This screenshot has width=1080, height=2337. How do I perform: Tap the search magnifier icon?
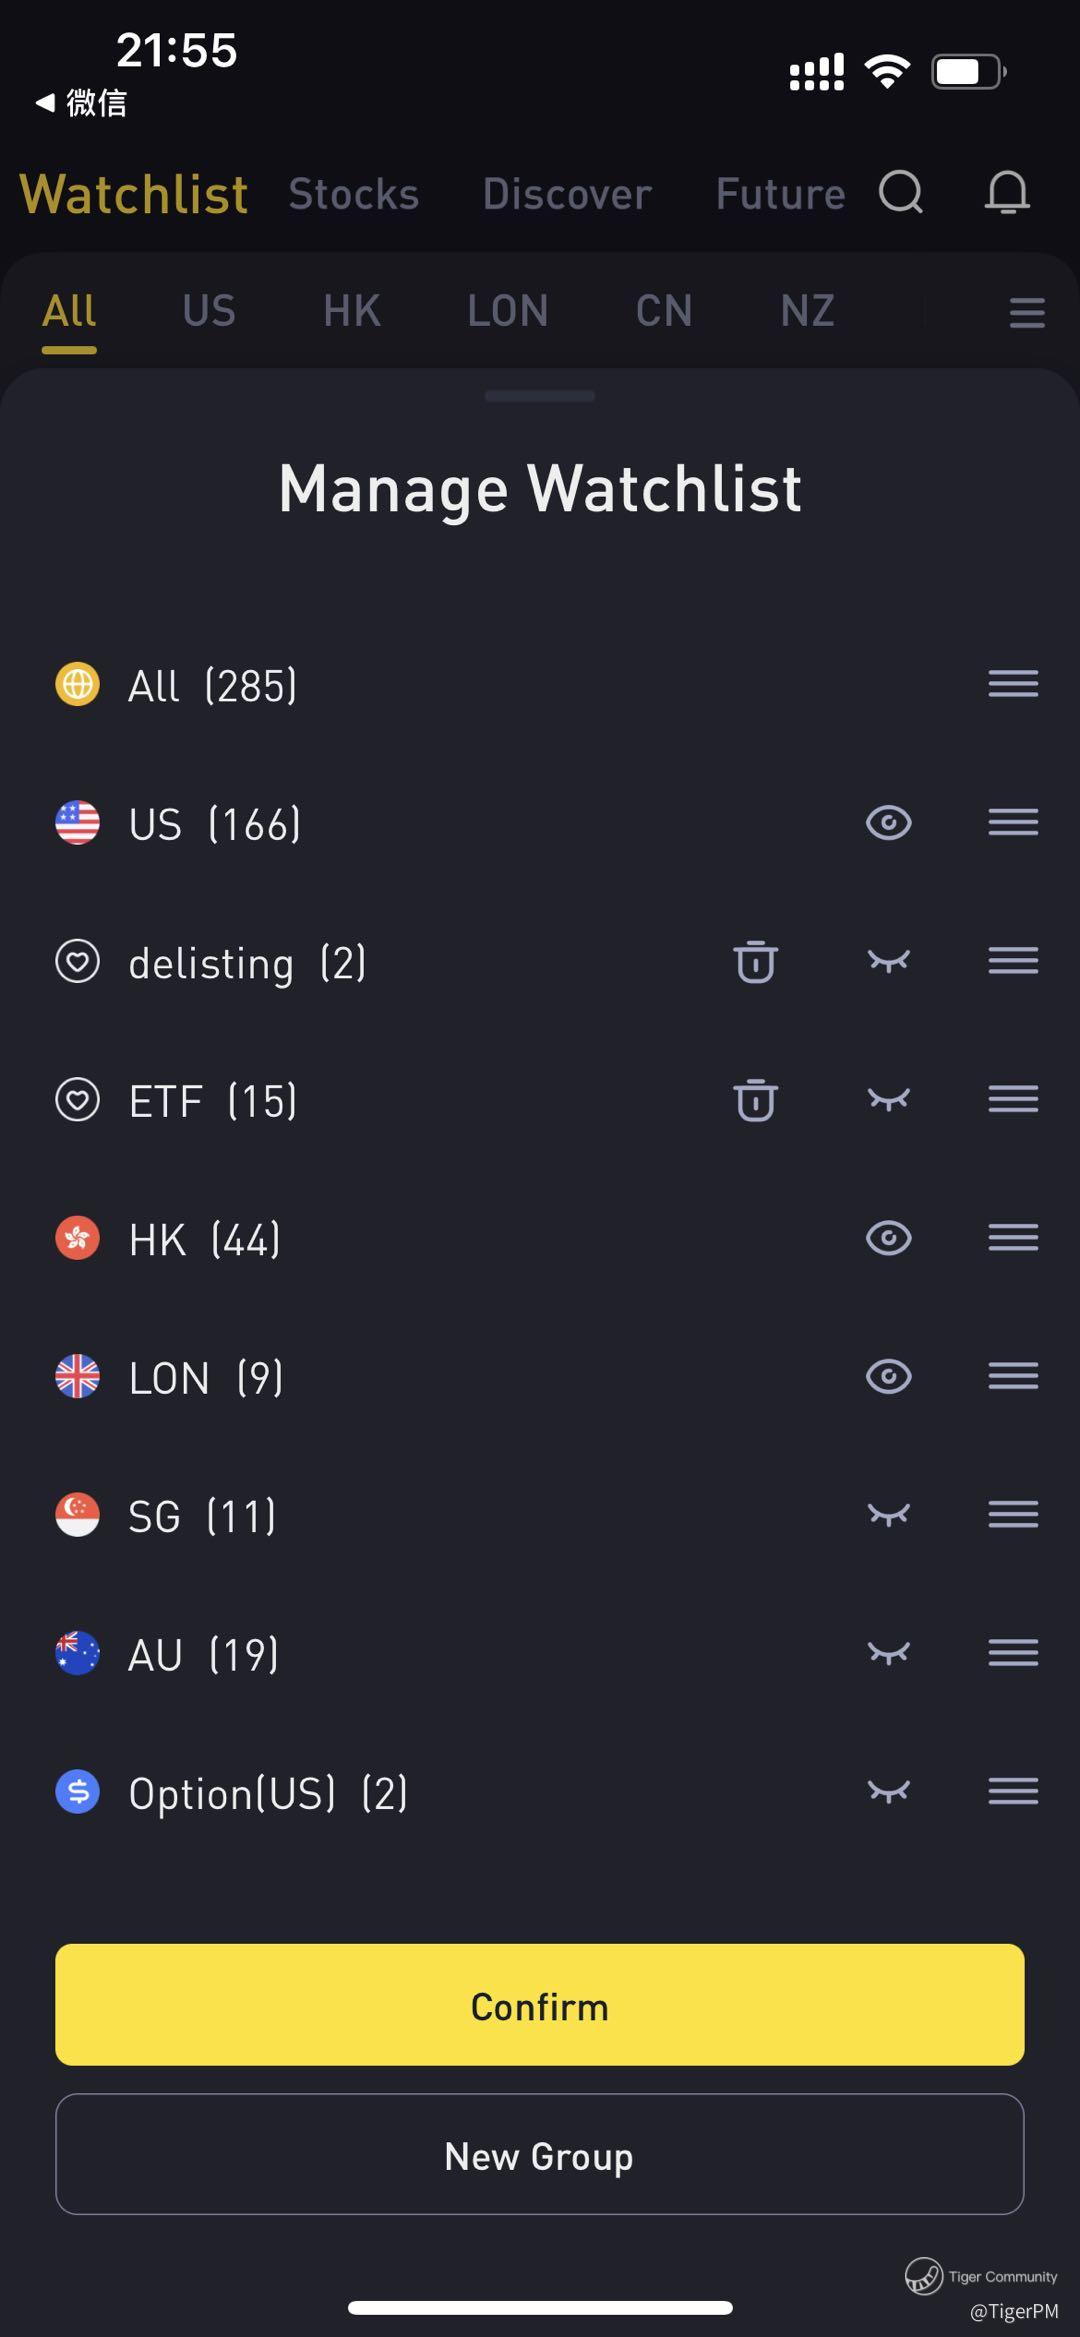[x=901, y=192]
